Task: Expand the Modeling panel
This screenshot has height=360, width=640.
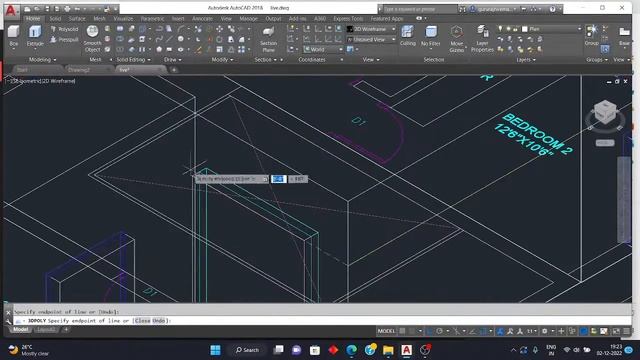Action: tap(42, 60)
